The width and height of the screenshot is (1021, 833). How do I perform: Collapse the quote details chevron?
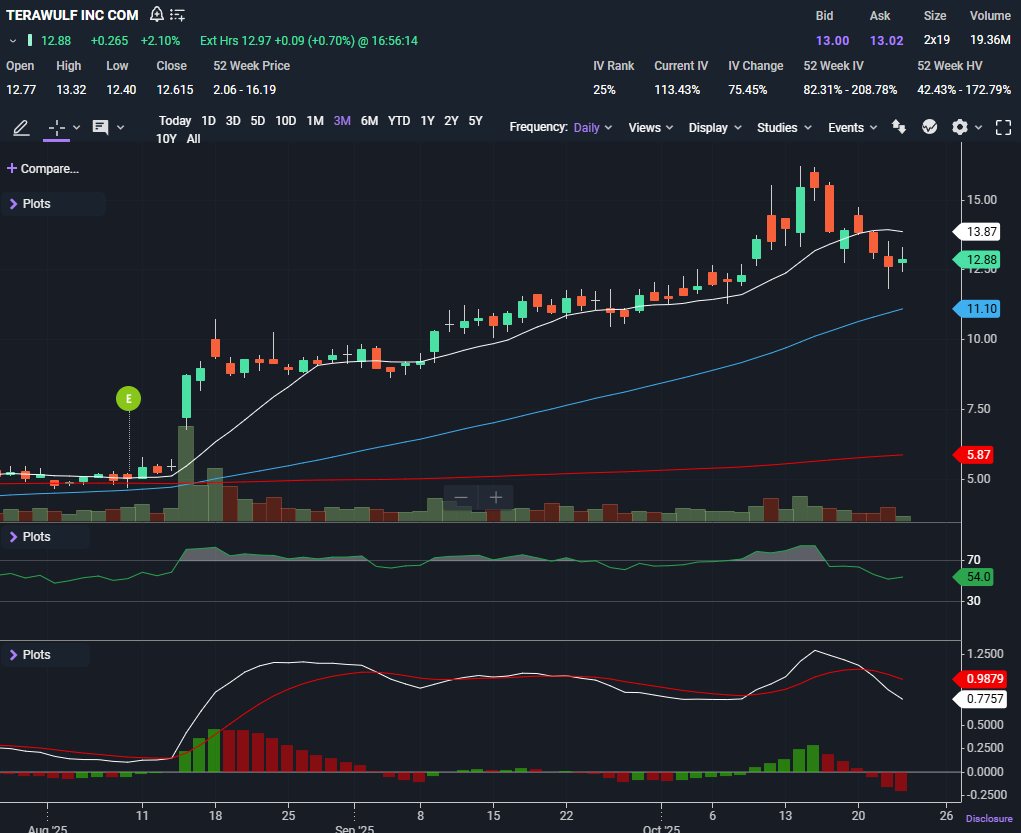point(12,41)
